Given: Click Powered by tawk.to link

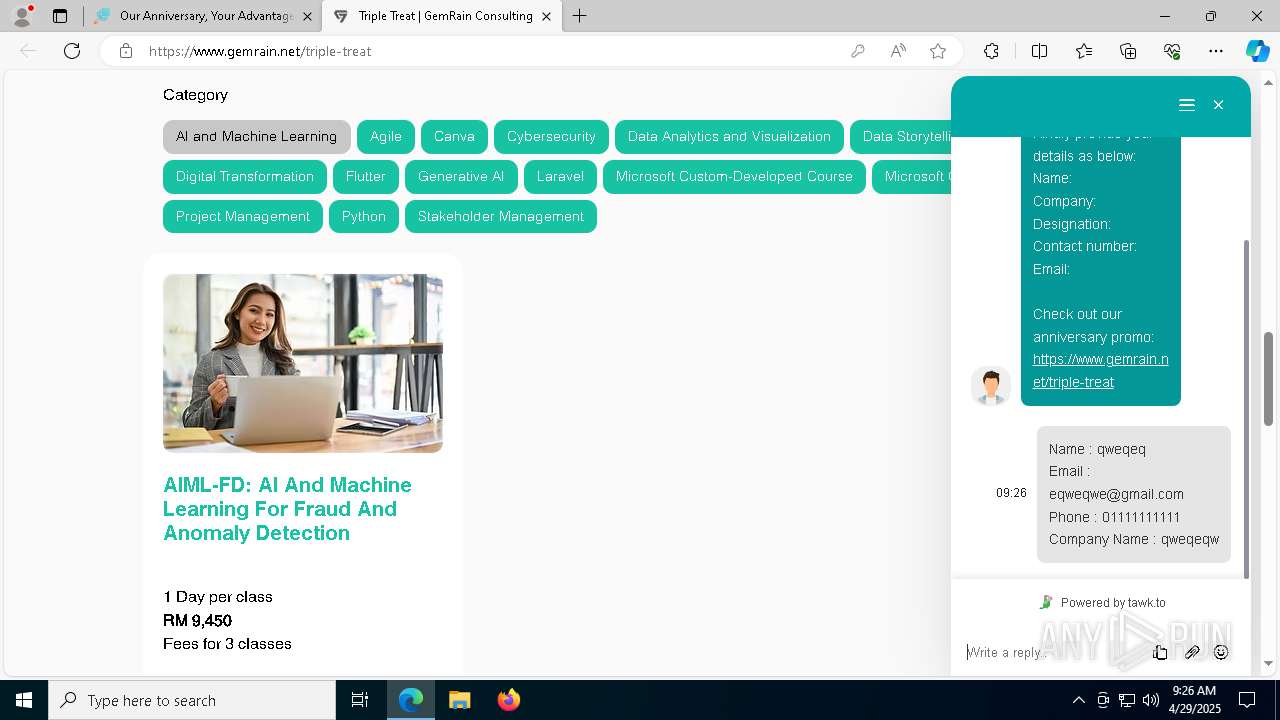Looking at the screenshot, I should [1103, 602].
